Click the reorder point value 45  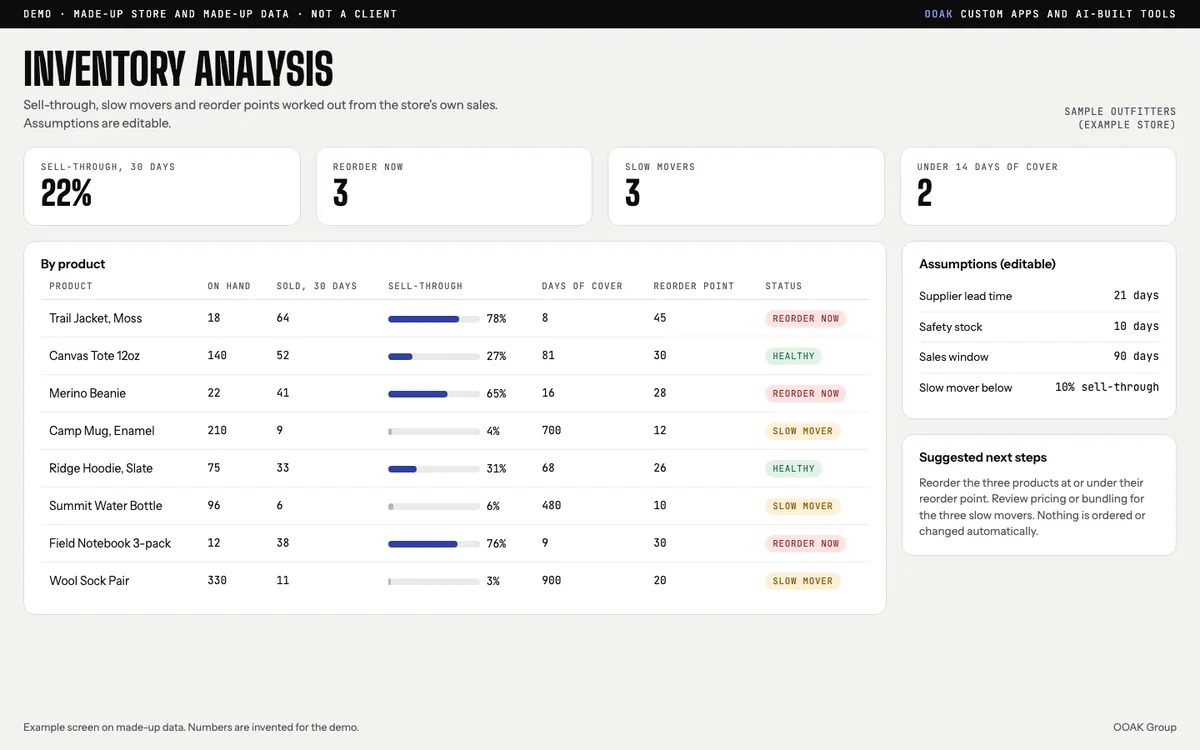point(660,319)
